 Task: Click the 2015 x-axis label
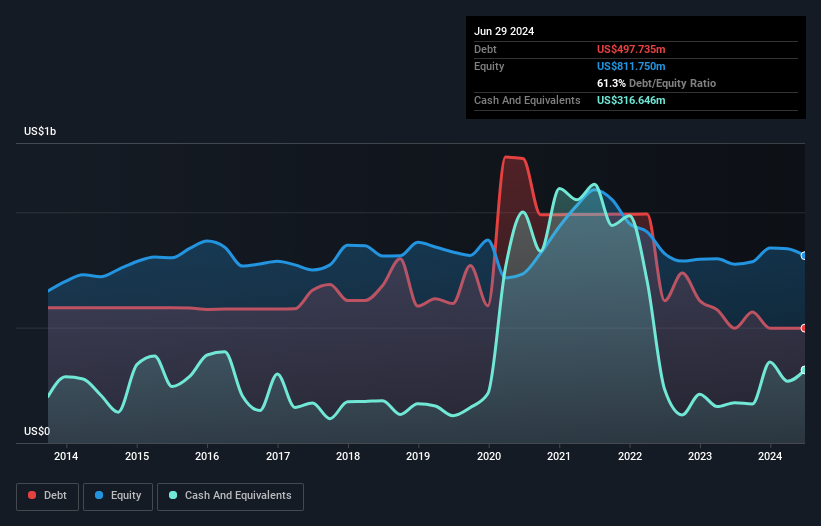(137, 456)
